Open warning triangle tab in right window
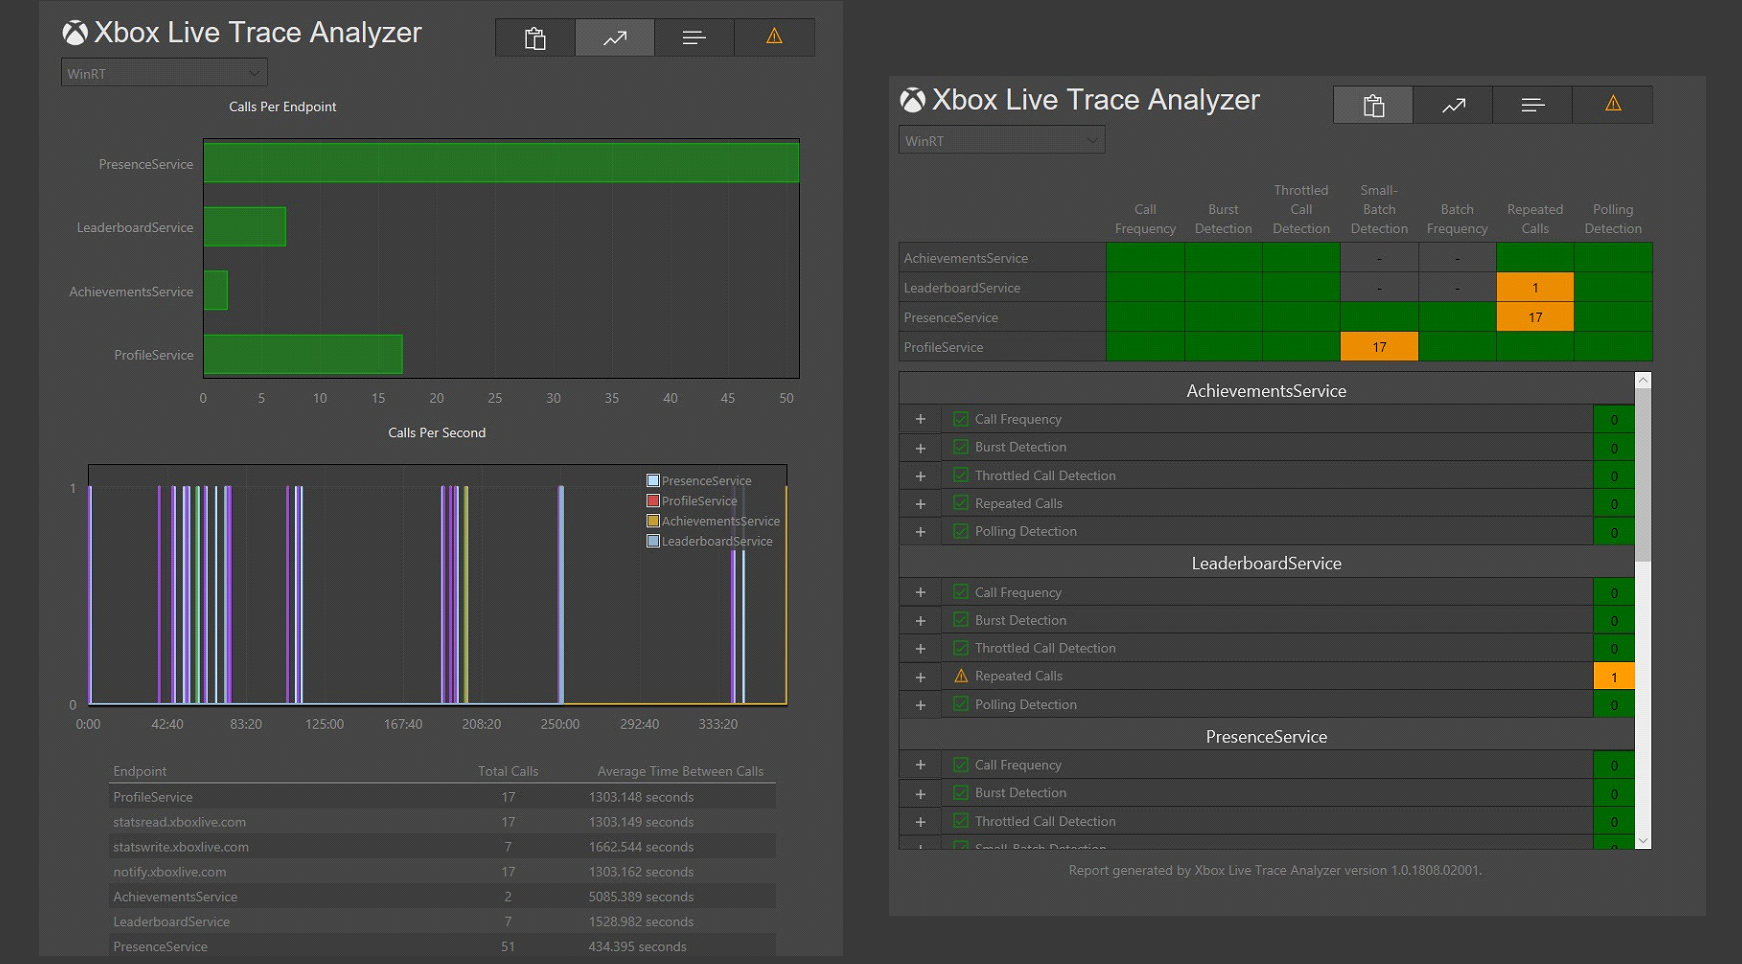This screenshot has height=964, width=1742. (1612, 105)
